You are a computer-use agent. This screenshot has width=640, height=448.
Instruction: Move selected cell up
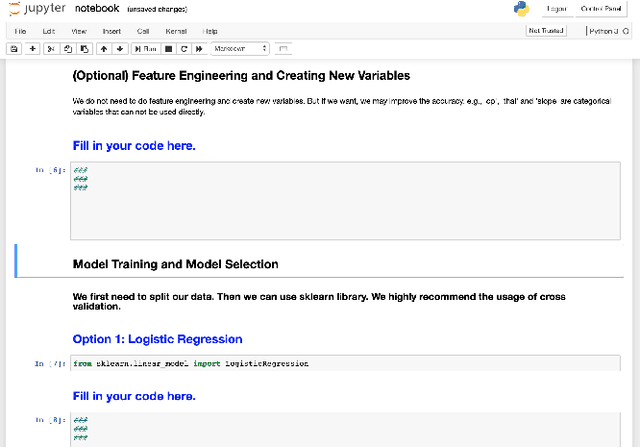[103, 48]
